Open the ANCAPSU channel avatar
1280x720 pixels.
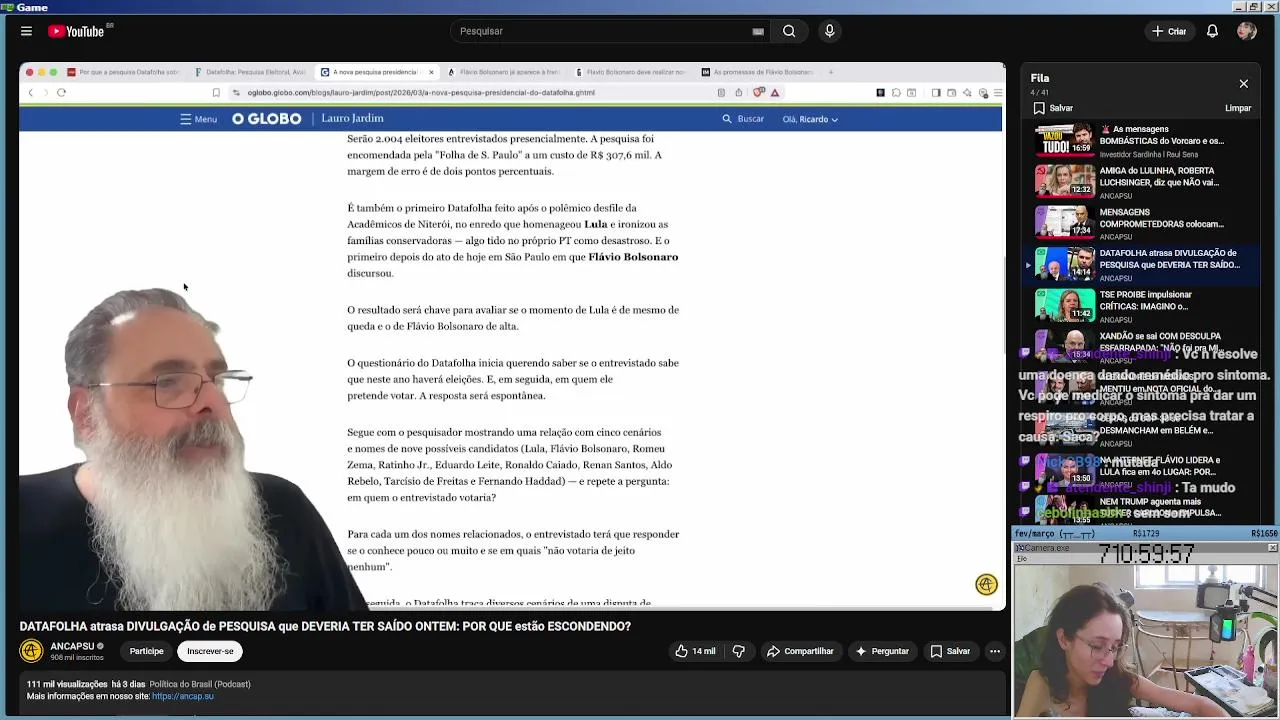pos(31,651)
